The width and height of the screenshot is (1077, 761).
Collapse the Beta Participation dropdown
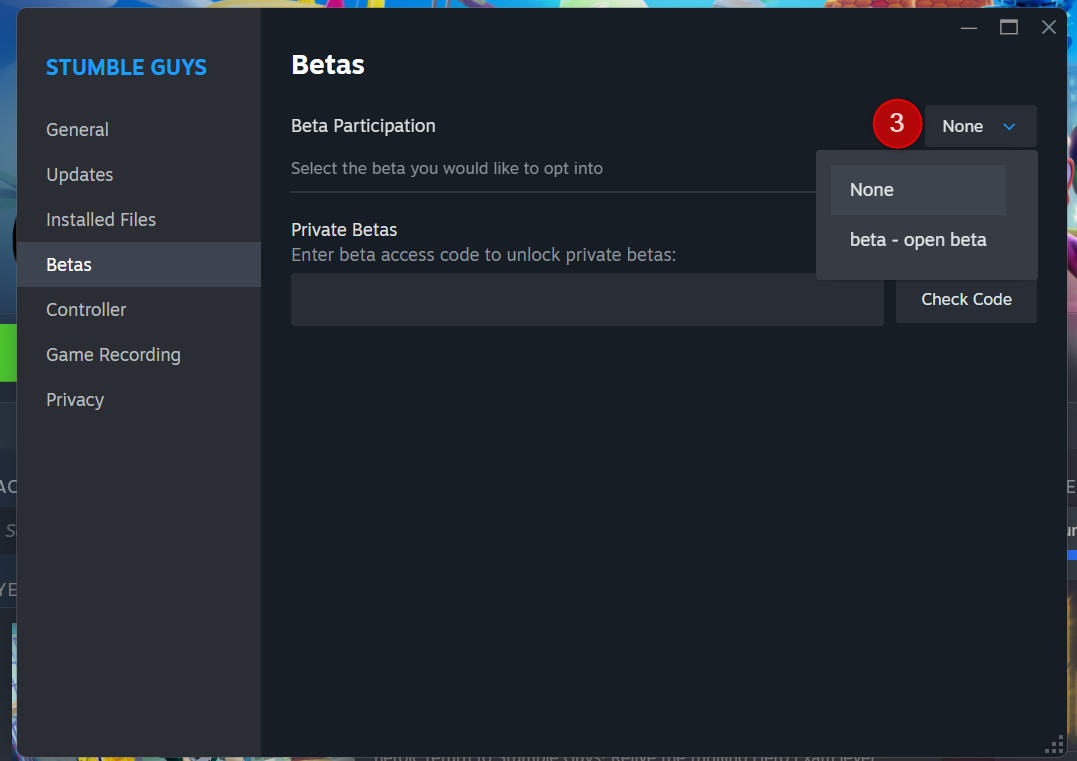tap(980, 126)
